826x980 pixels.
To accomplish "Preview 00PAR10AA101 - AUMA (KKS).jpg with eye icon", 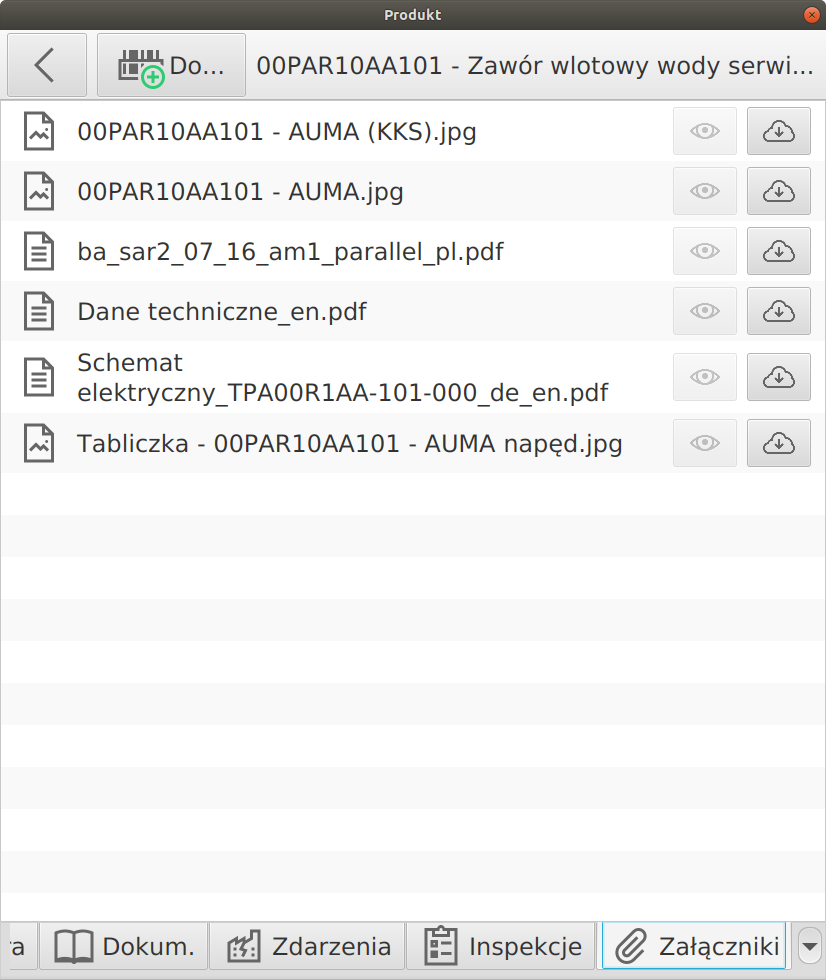I will pos(705,131).
